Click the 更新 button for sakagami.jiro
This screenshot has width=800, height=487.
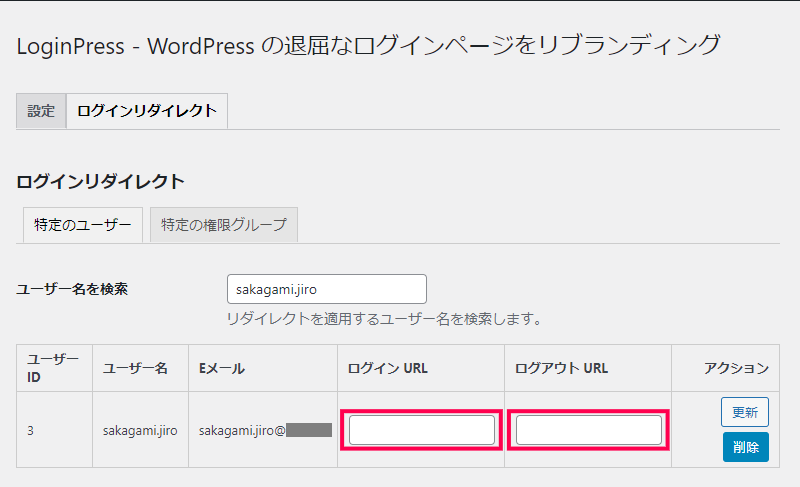click(x=745, y=412)
